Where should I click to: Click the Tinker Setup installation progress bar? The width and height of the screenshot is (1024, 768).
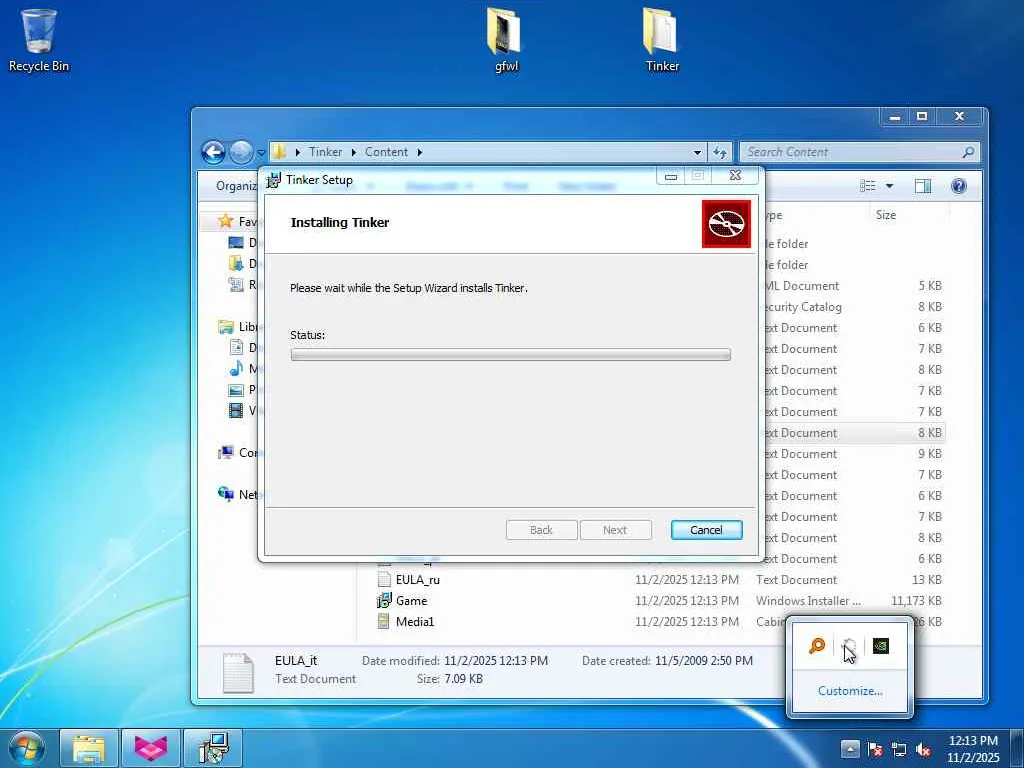pos(511,355)
